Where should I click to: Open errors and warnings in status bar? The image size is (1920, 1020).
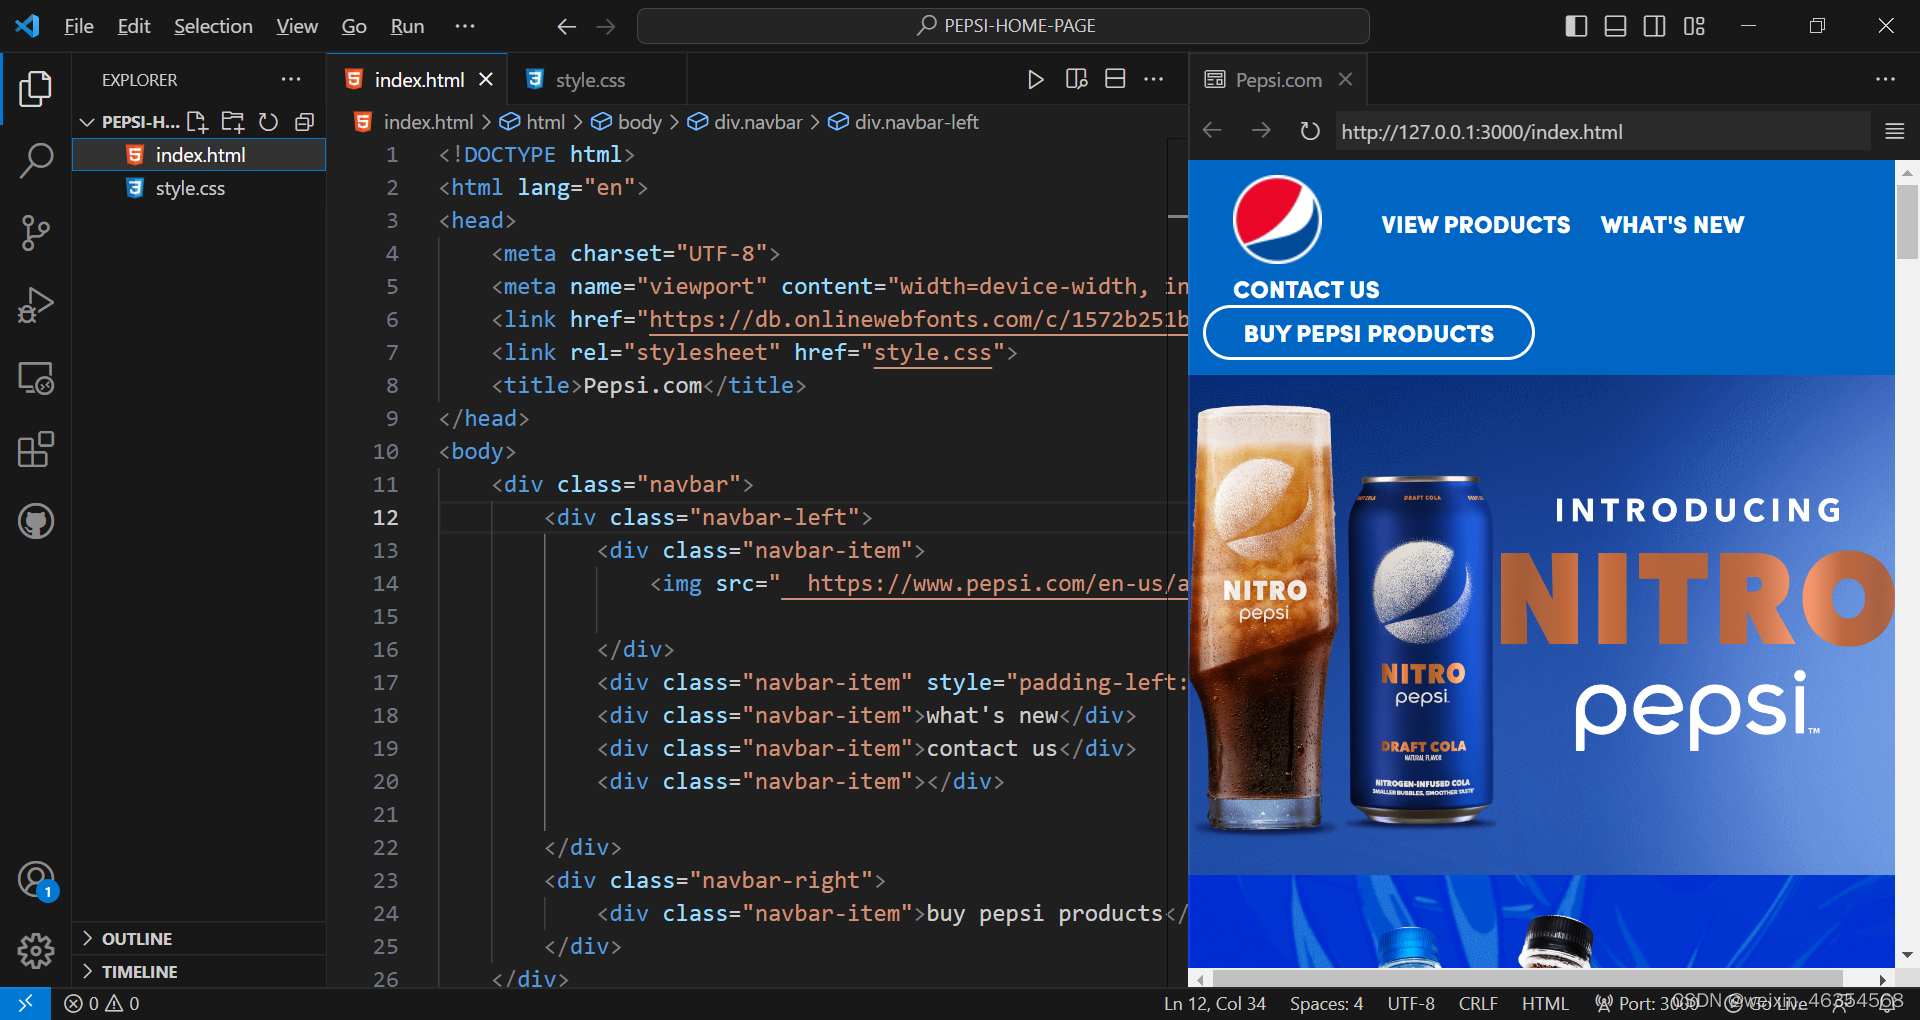[101, 1003]
